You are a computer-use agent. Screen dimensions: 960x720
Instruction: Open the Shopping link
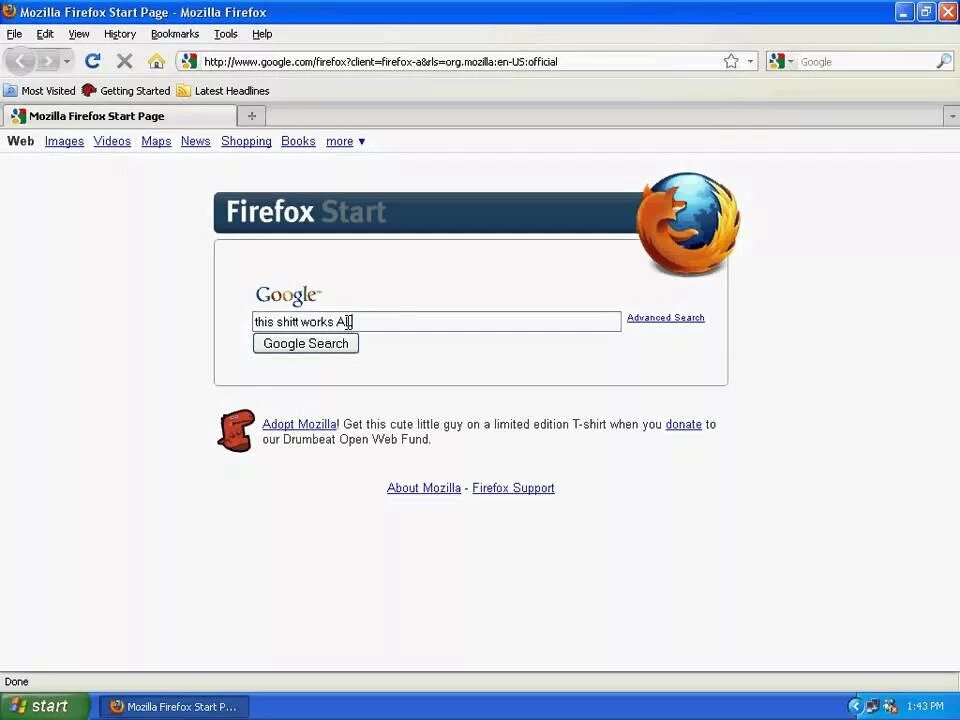(246, 141)
